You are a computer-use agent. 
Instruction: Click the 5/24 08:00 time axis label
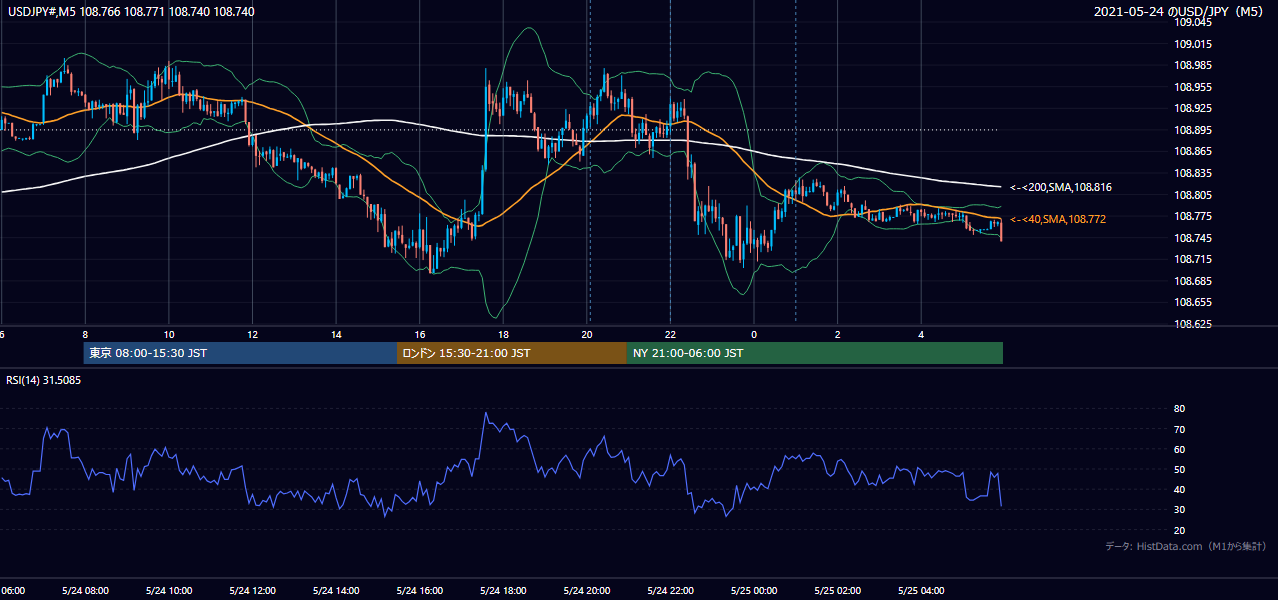(x=85, y=590)
